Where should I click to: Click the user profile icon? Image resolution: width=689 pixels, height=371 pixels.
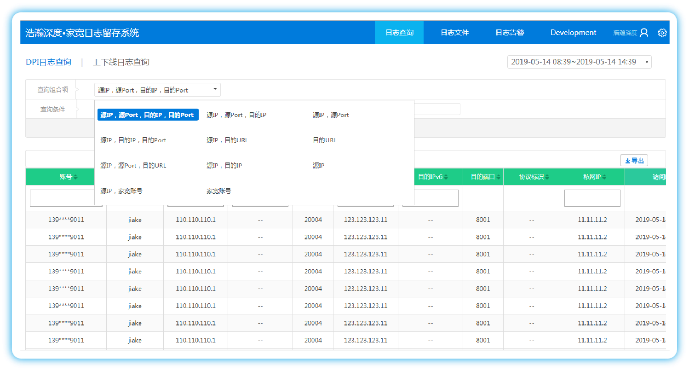coord(644,33)
